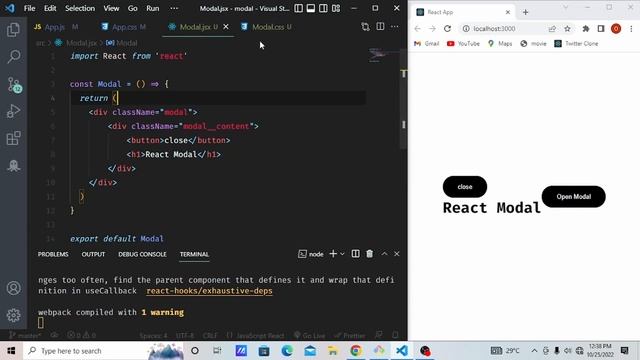The height and width of the screenshot is (360, 640).
Task: Open Chrome Extensions puzzle icon
Action: click(586, 29)
